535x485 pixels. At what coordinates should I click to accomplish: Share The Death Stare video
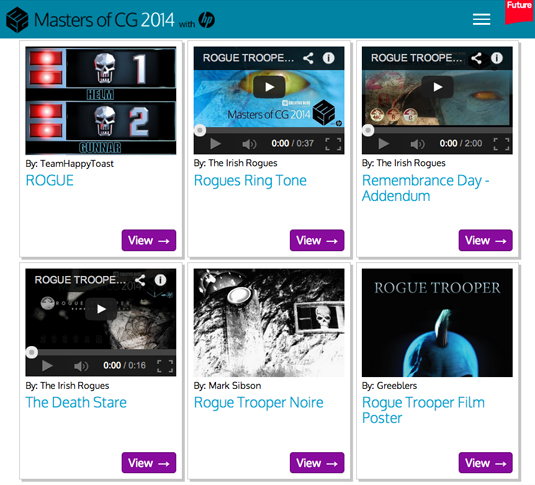[x=140, y=280]
